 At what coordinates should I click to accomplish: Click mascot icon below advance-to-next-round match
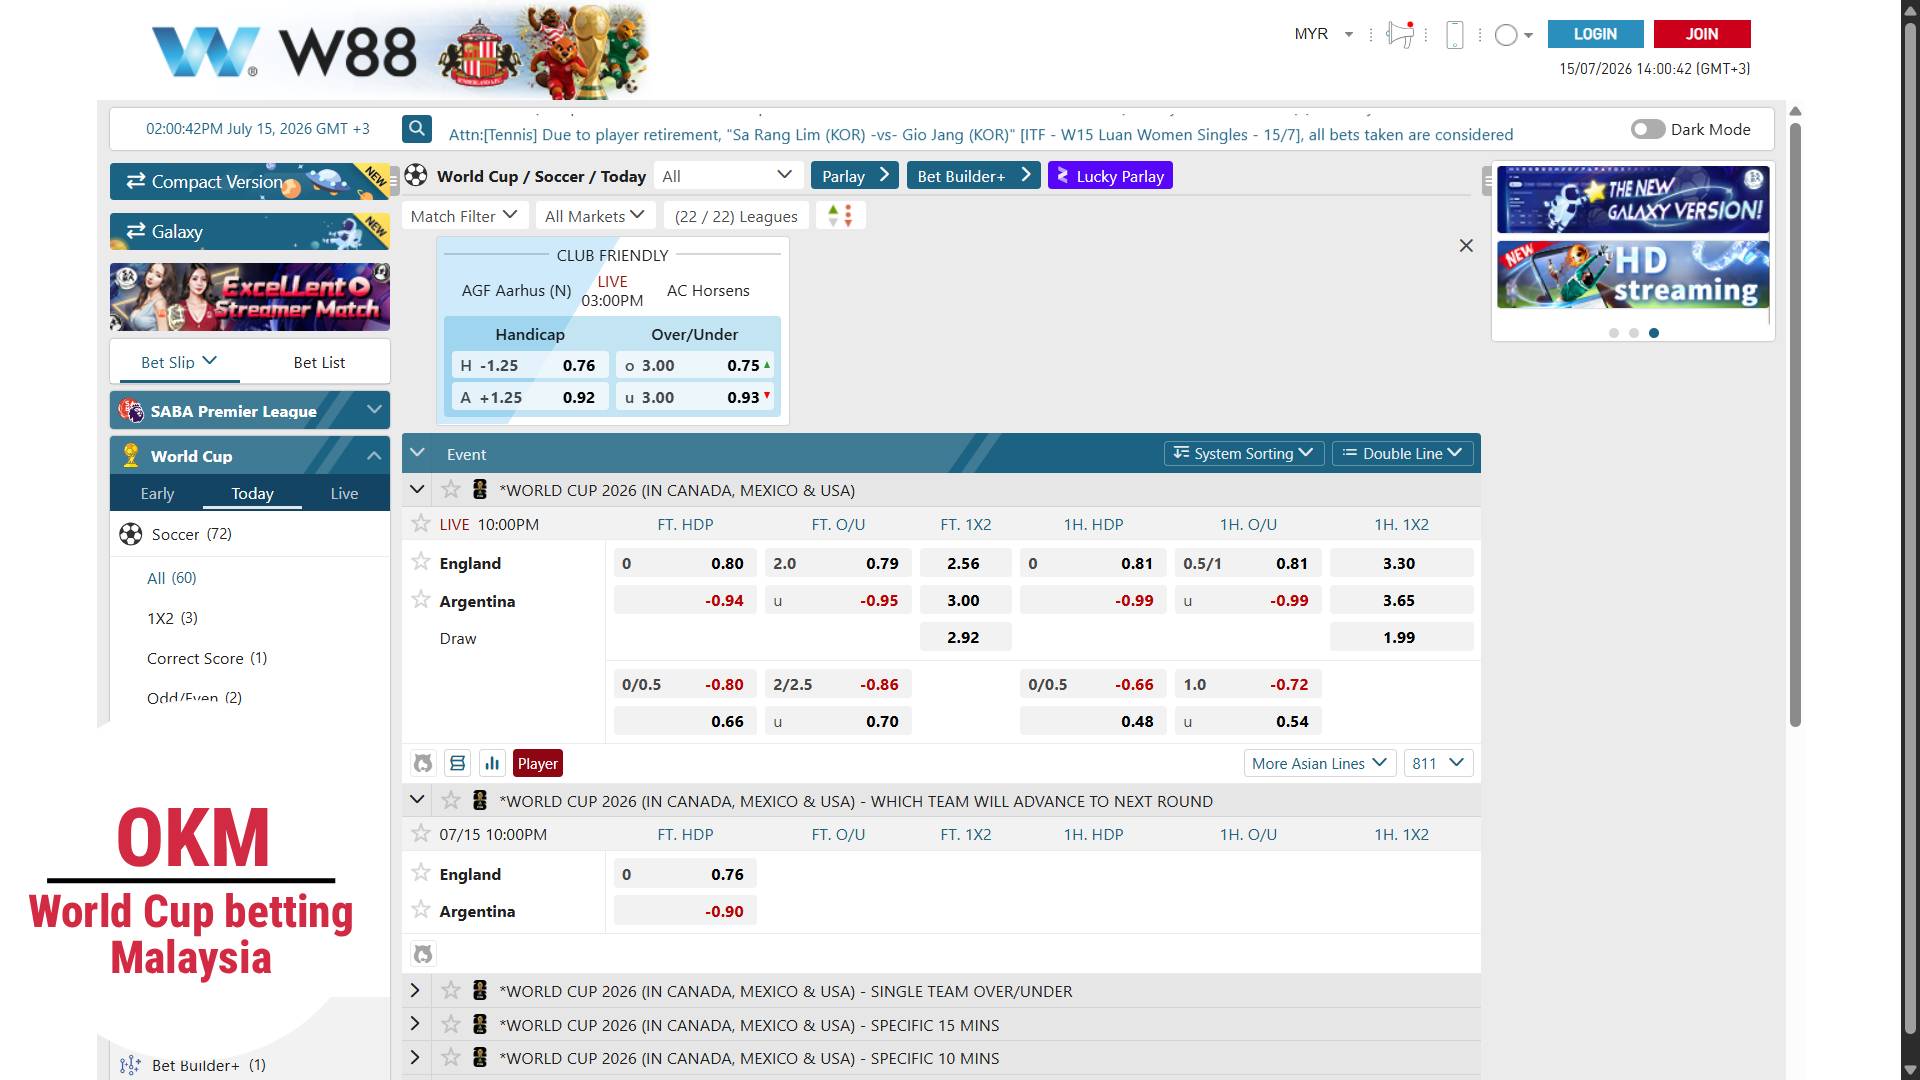[x=423, y=954]
